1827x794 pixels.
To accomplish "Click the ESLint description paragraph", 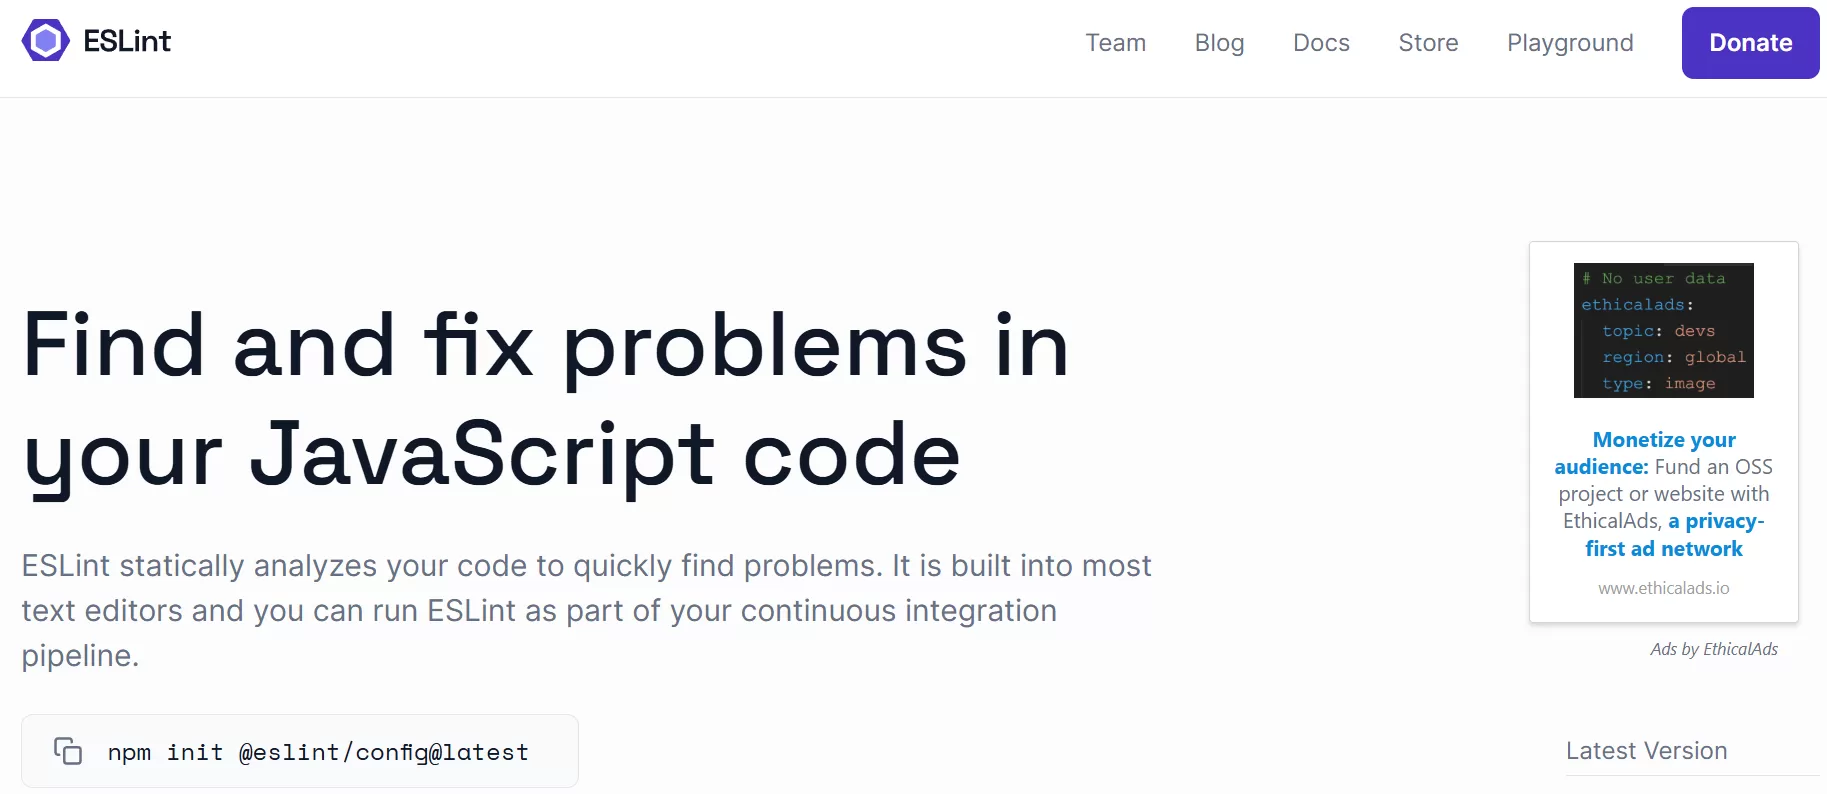I will tap(585, 610).
